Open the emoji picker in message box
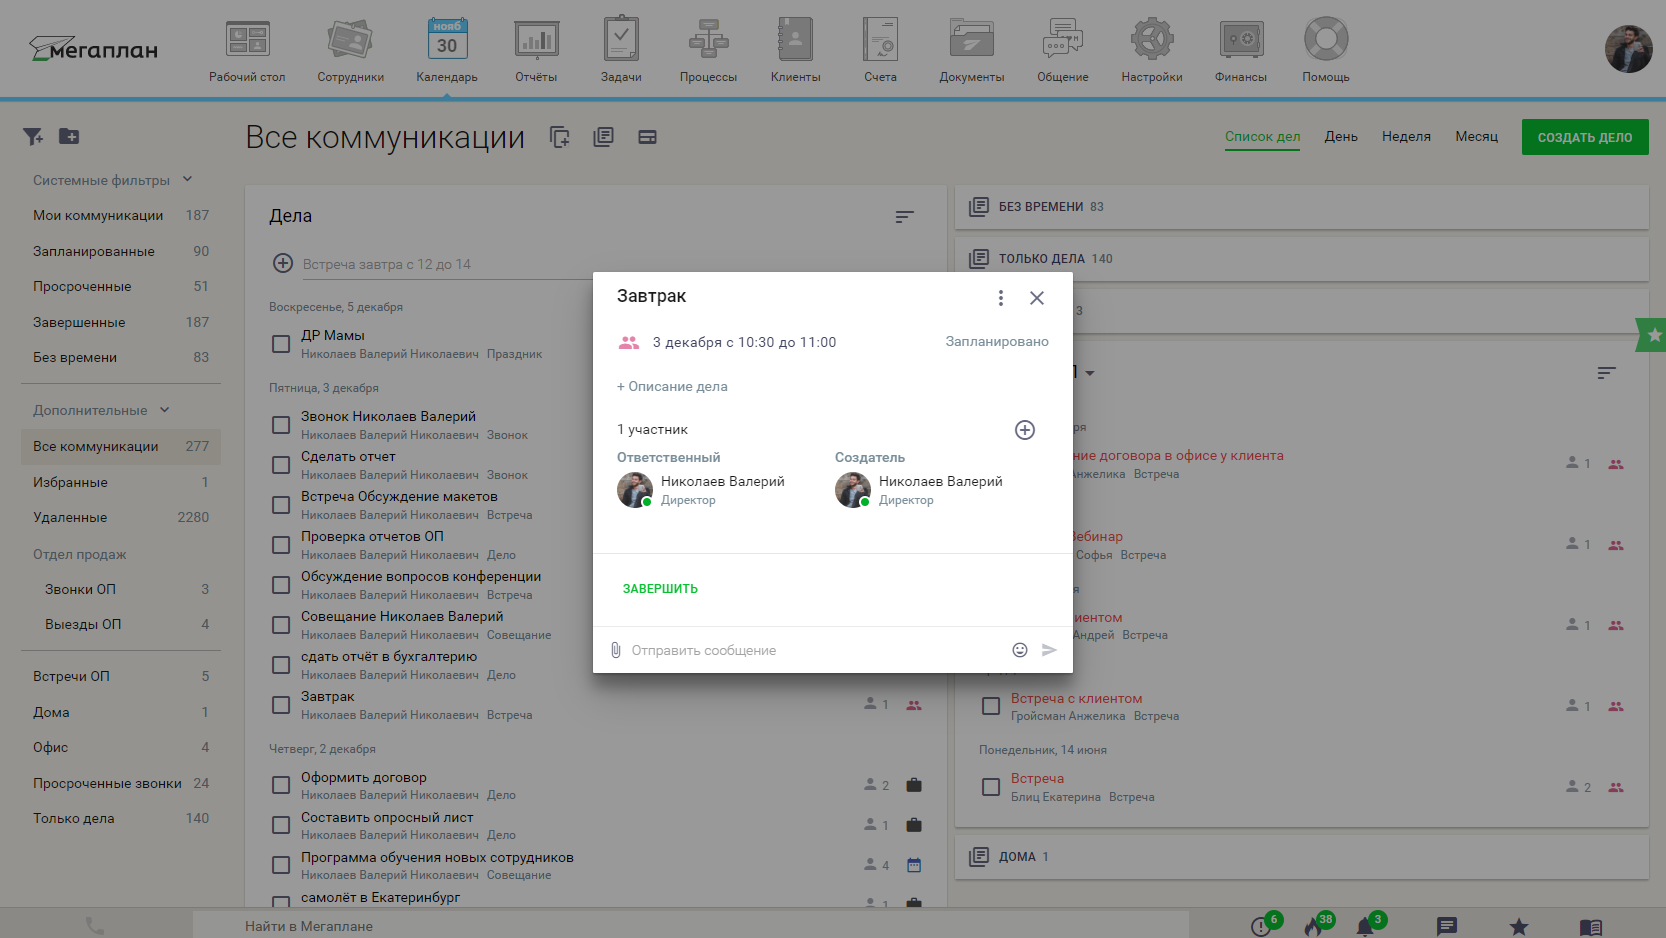 point(1020,650)
